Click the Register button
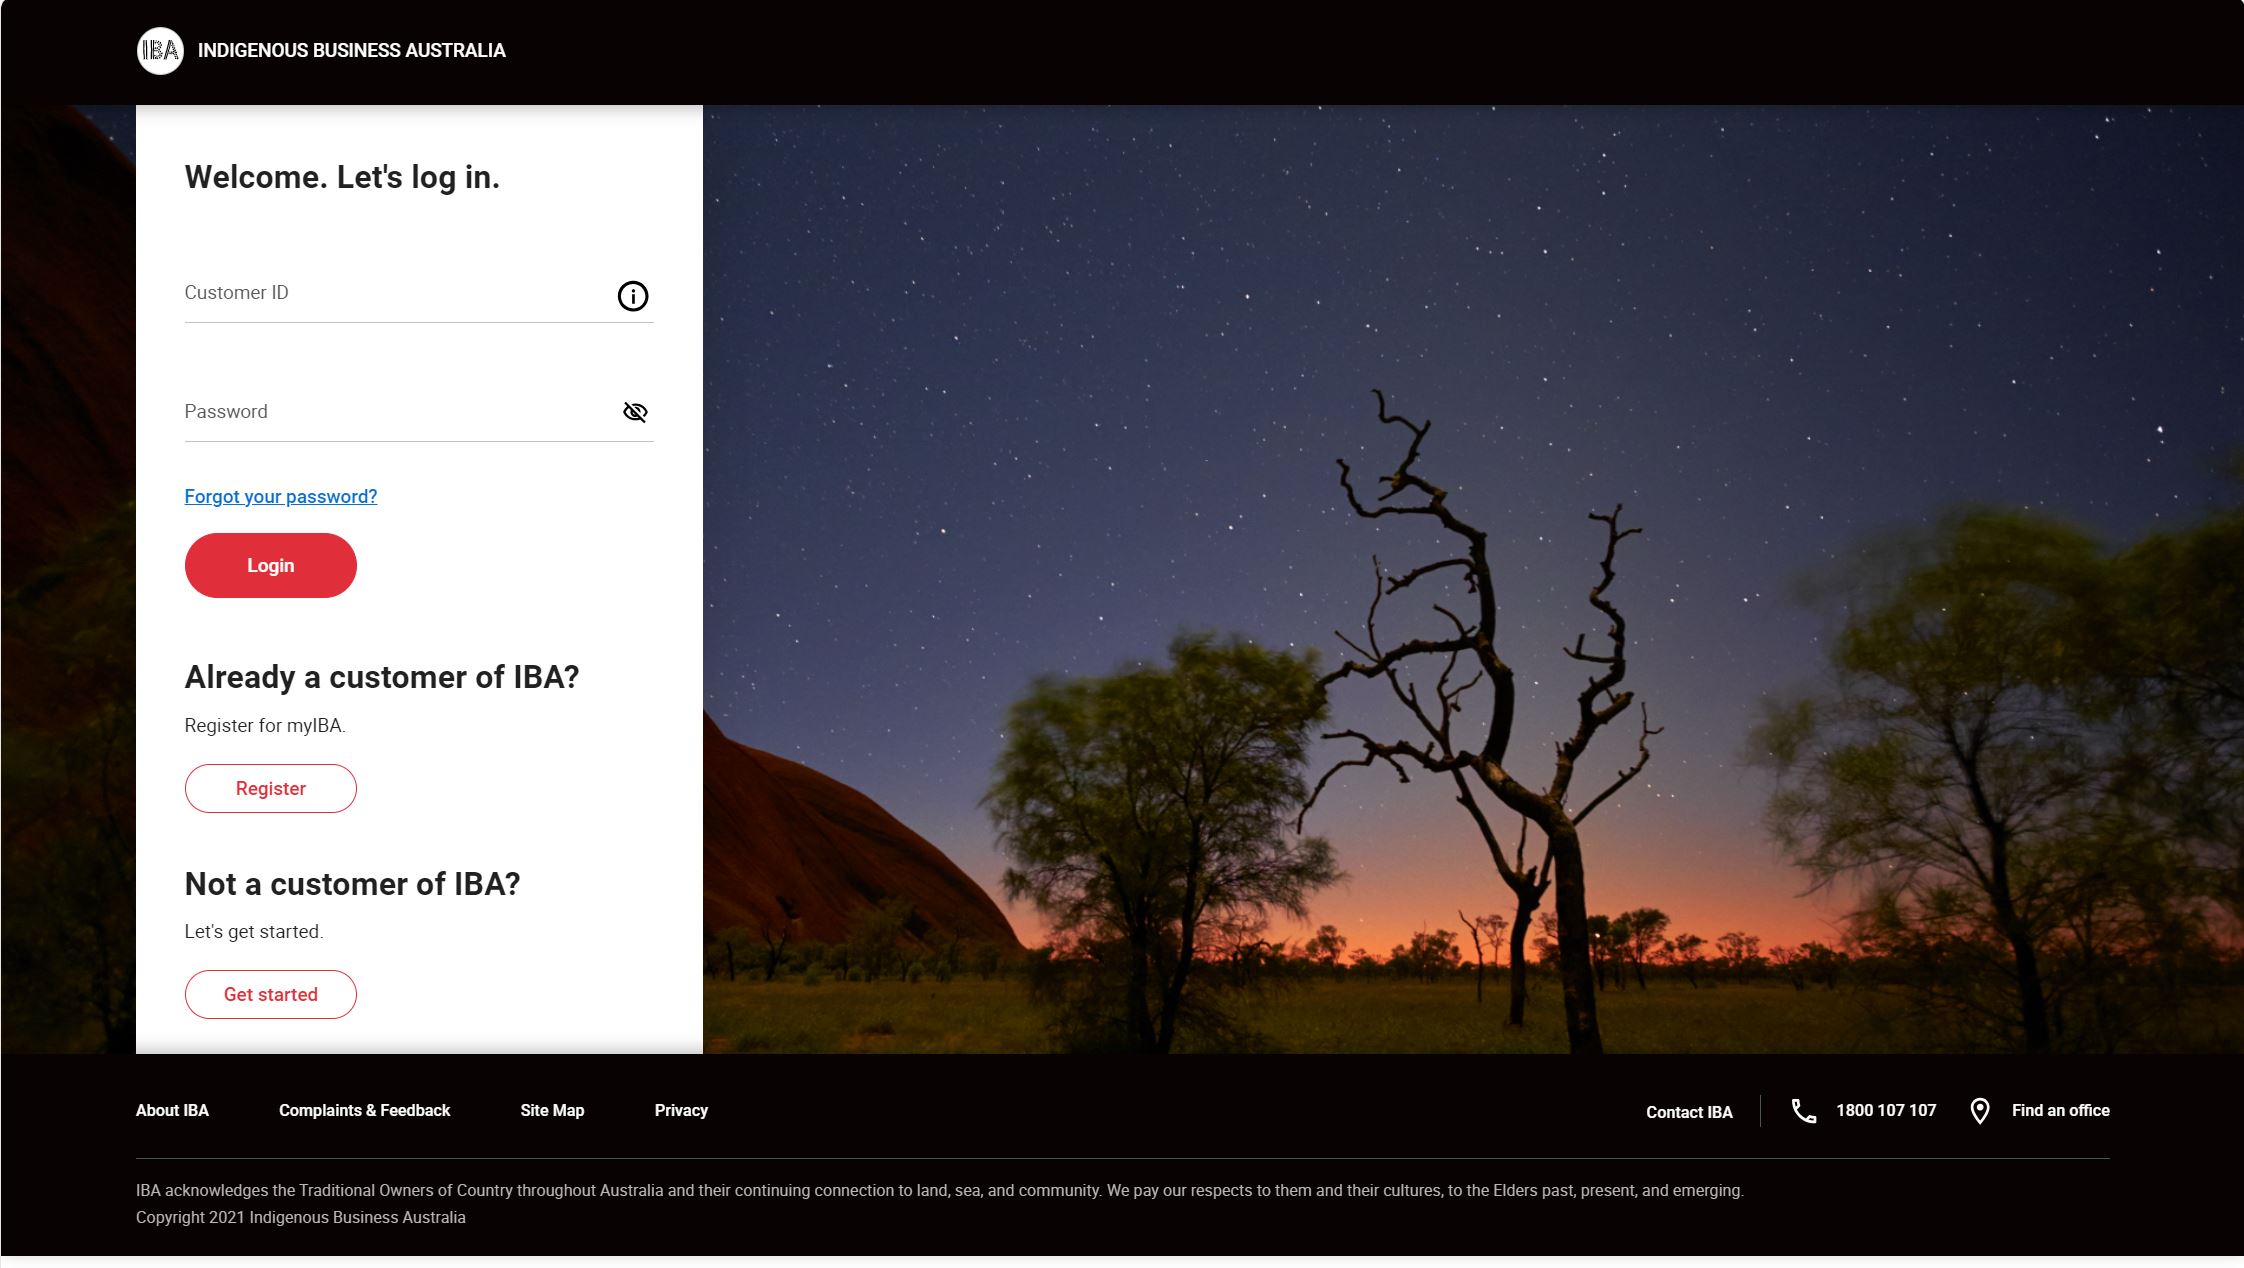 270,788
